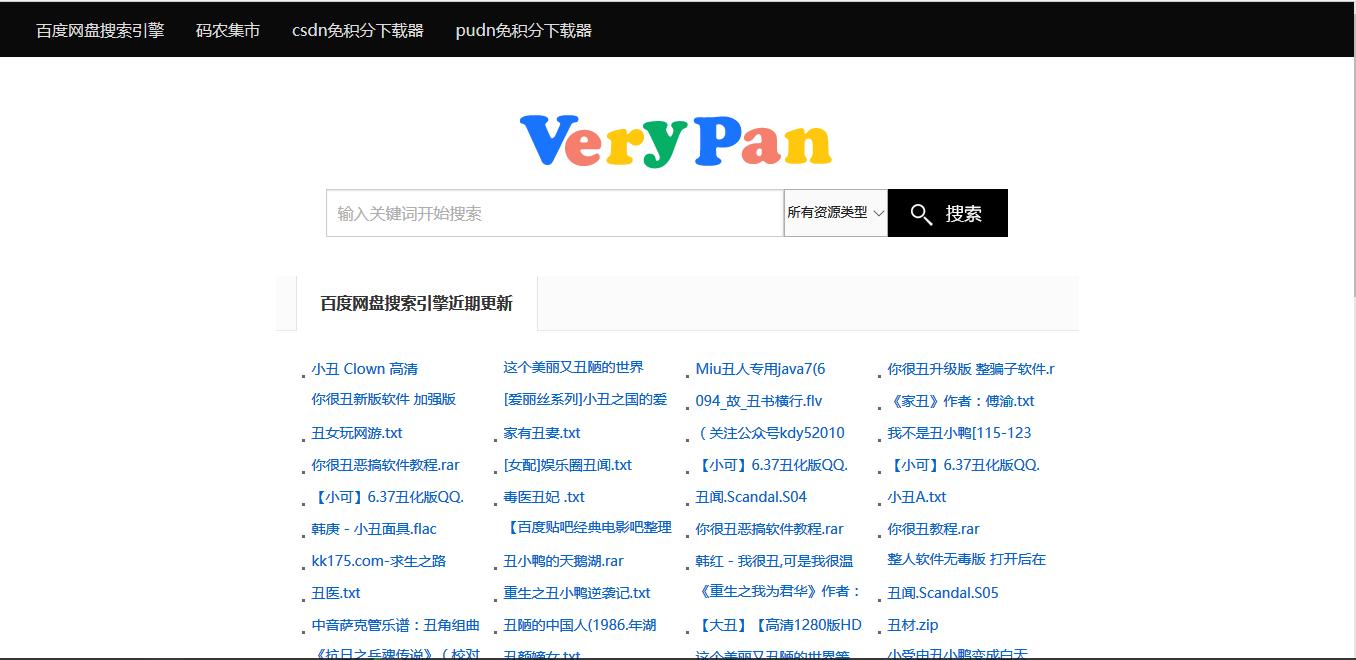The width and height of the screenshot is (1356, 660).
Task: Click the 搜索 button with magnifier icon
Action: (947, 213)
